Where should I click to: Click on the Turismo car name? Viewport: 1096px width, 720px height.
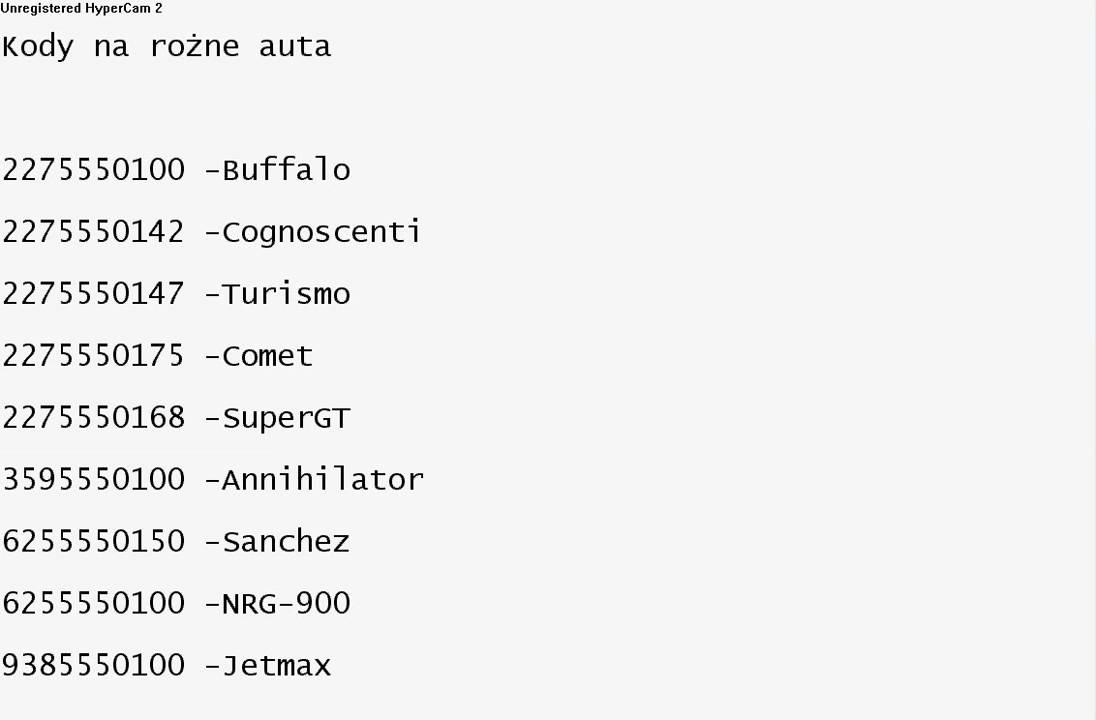286,294
